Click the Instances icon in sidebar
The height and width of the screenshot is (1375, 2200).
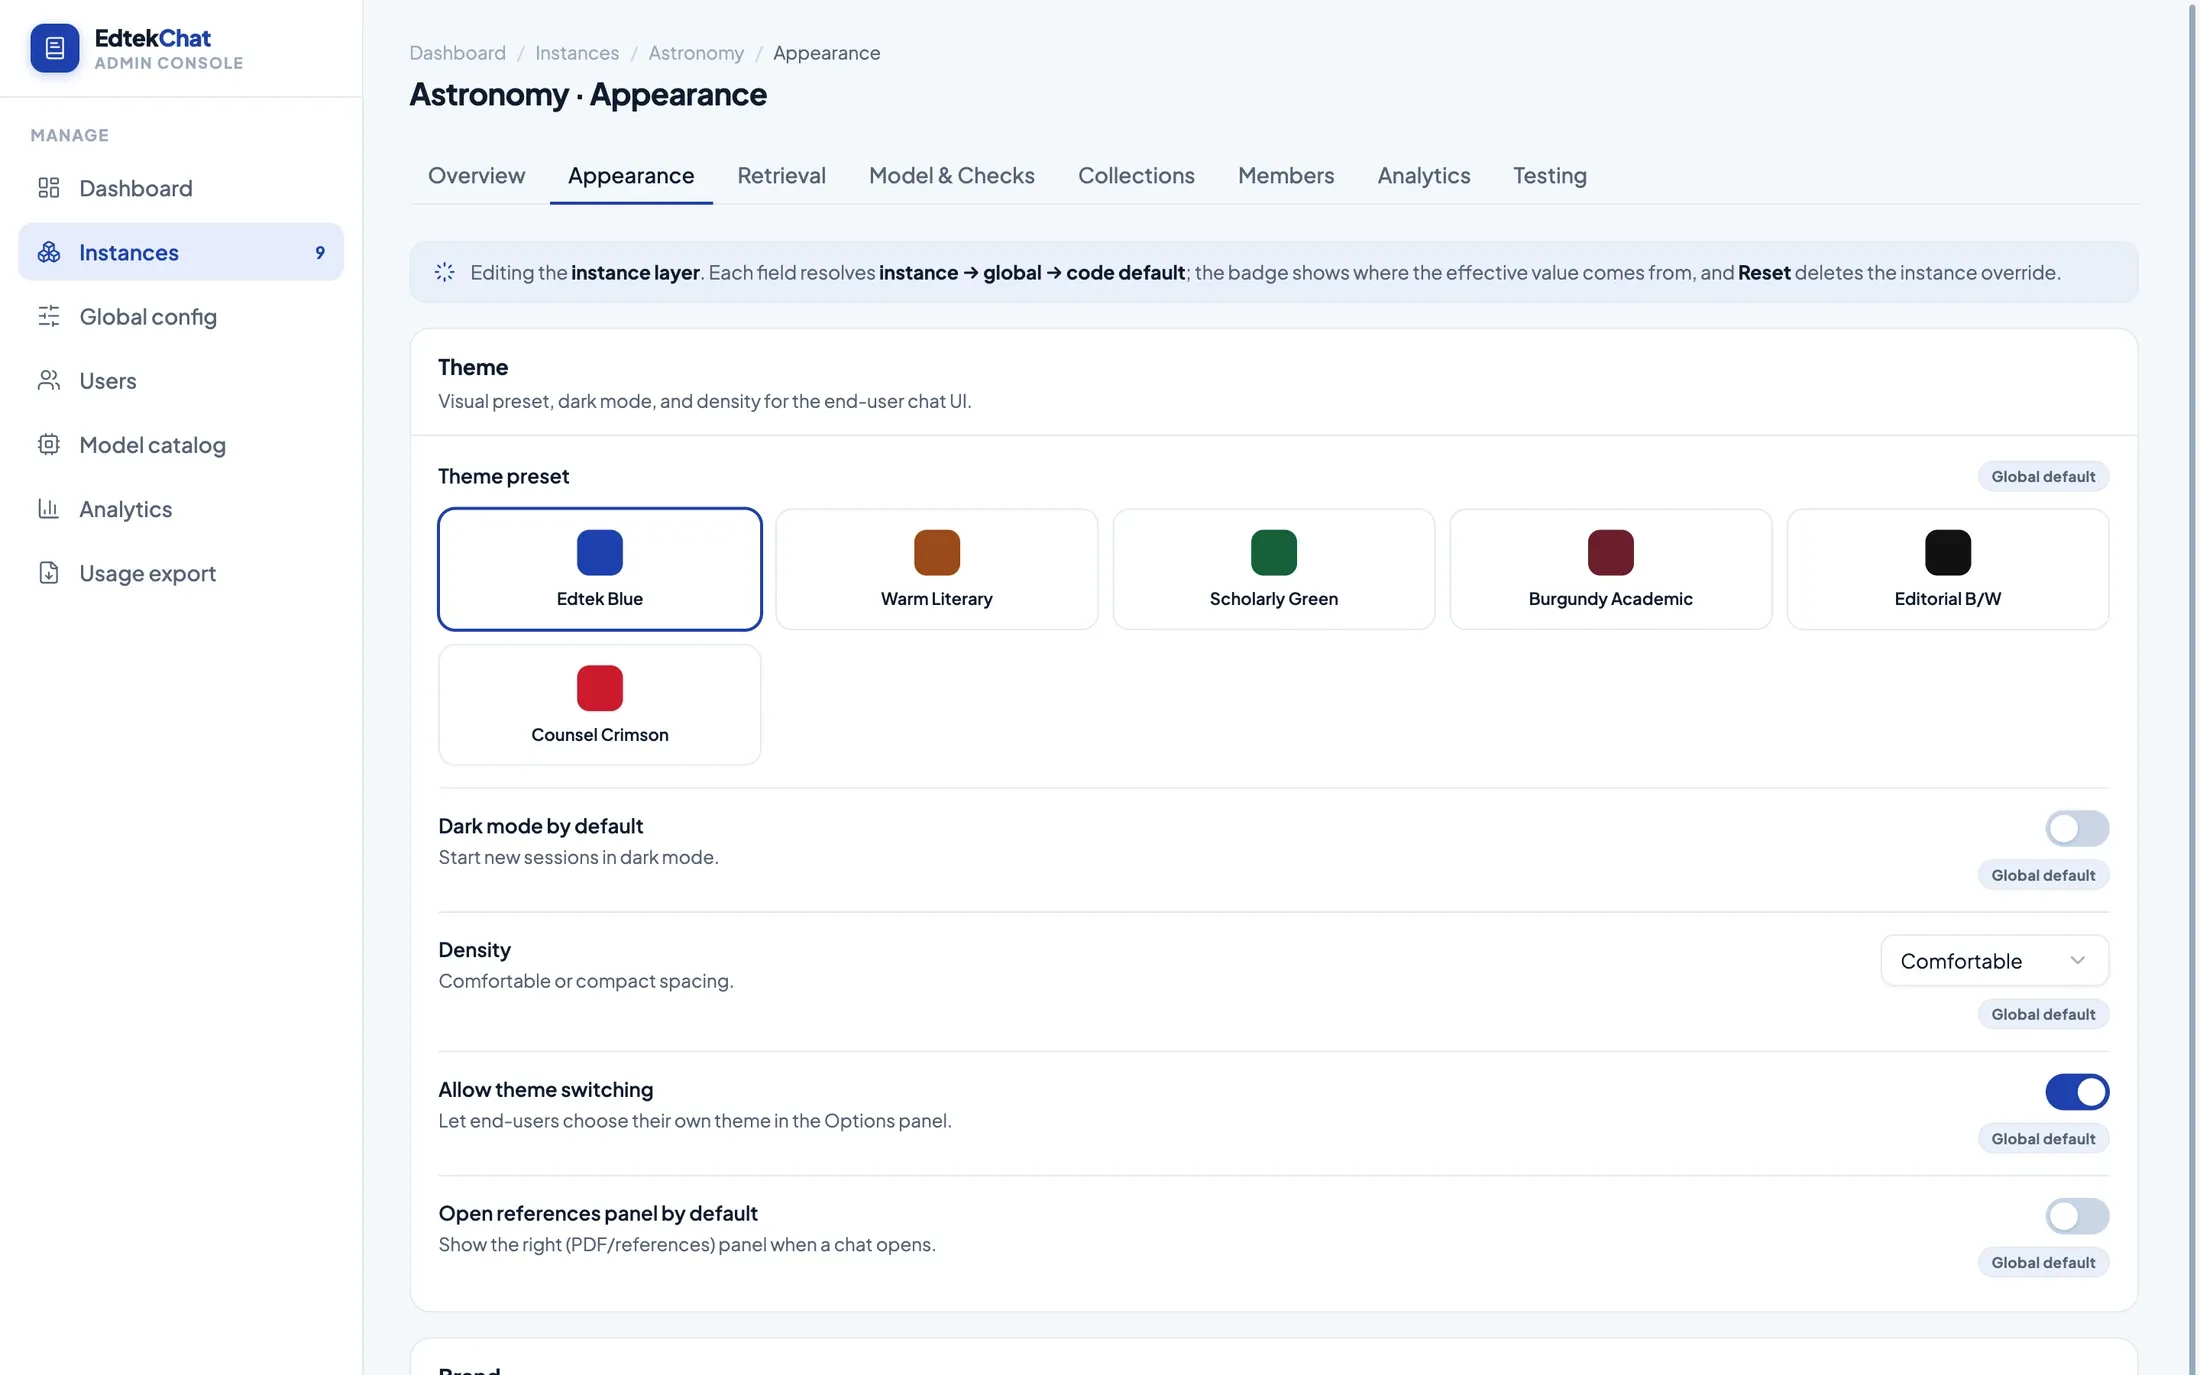coord(49,252)
